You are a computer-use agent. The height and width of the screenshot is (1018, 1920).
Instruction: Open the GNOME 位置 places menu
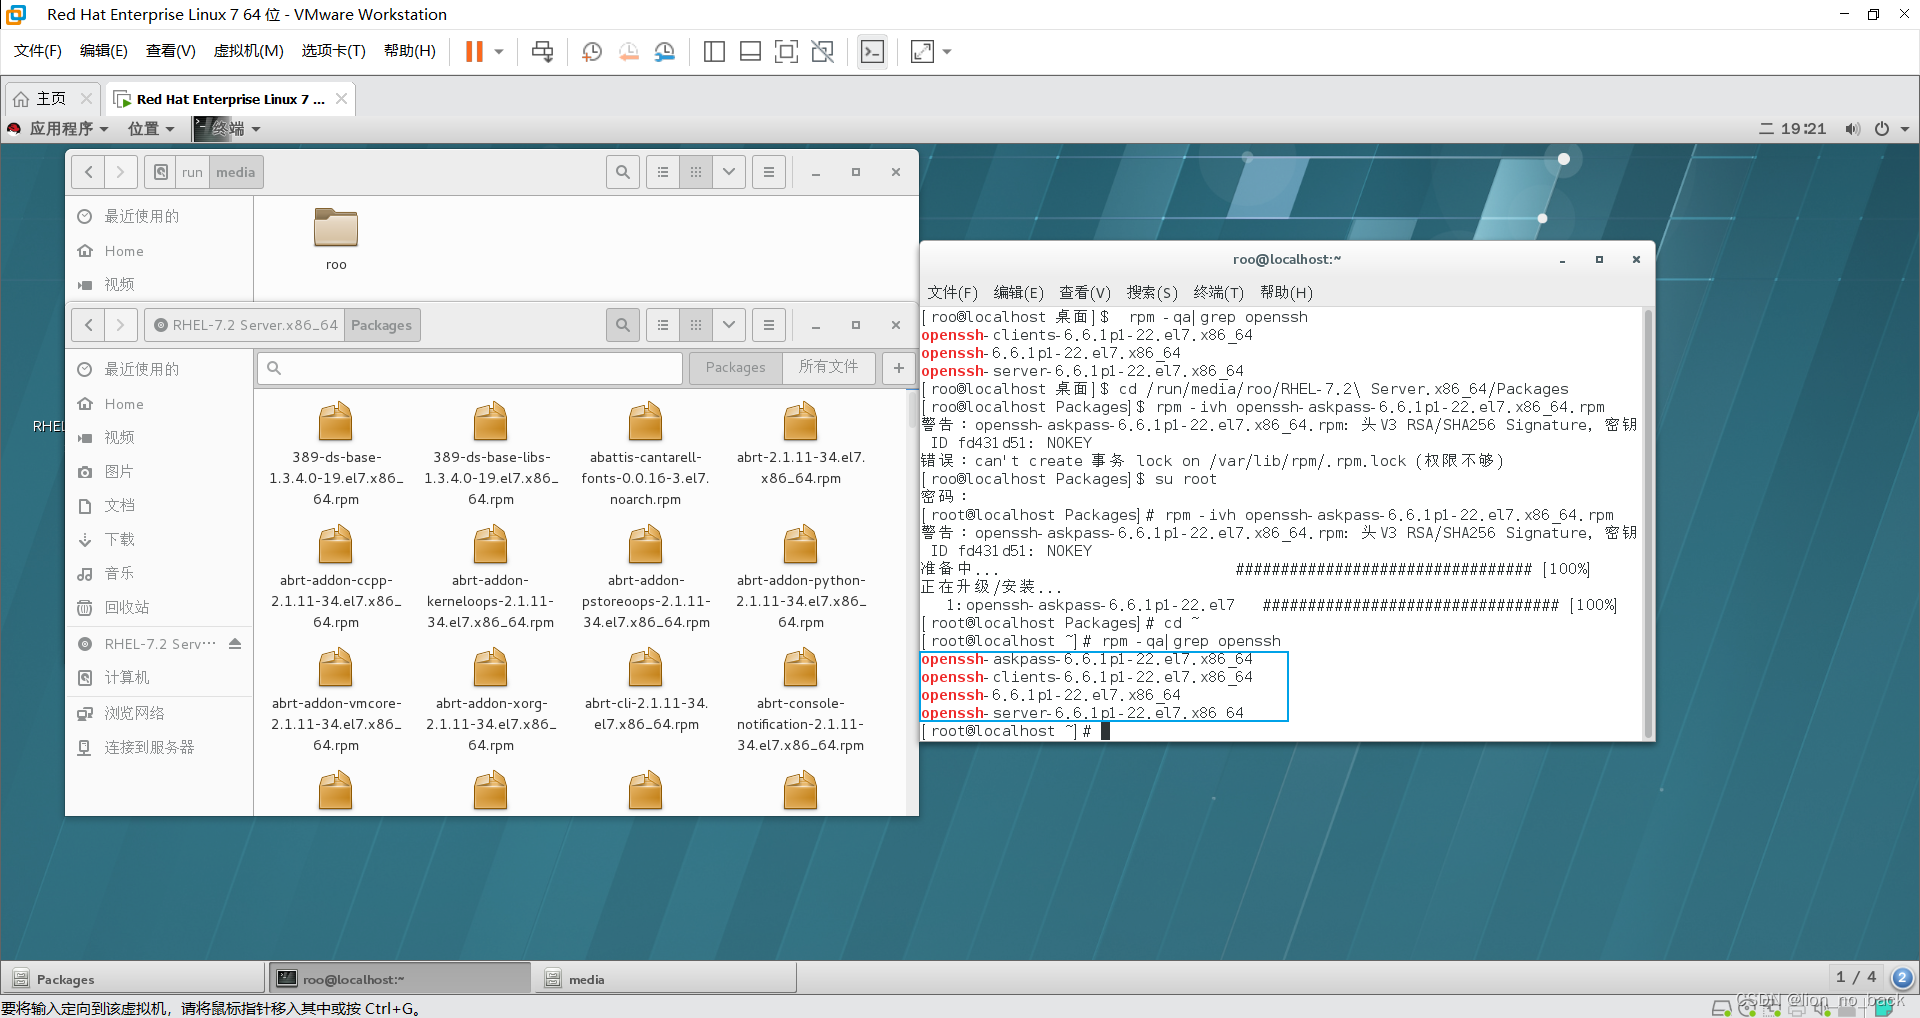[x=151, y=128]
